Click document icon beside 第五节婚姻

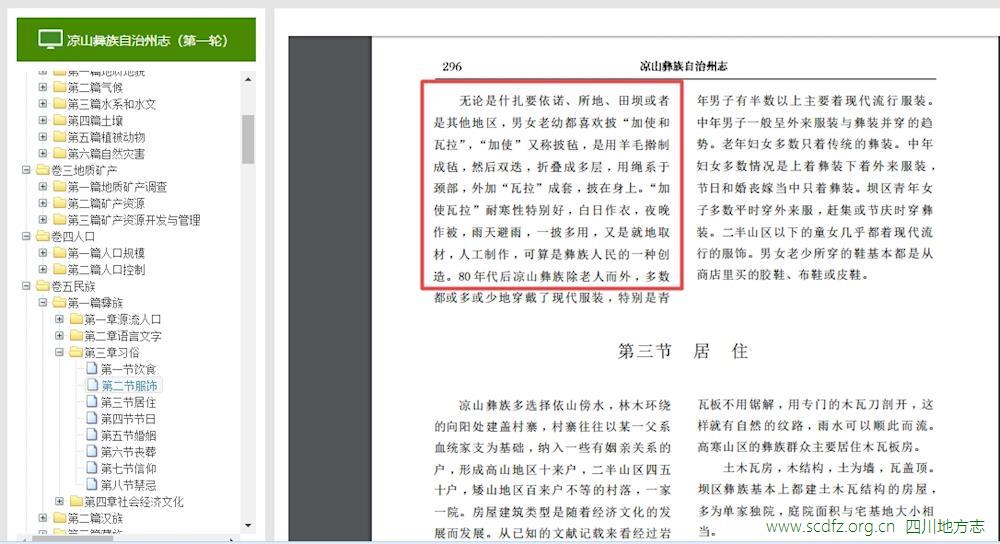(x=92, y=435)
